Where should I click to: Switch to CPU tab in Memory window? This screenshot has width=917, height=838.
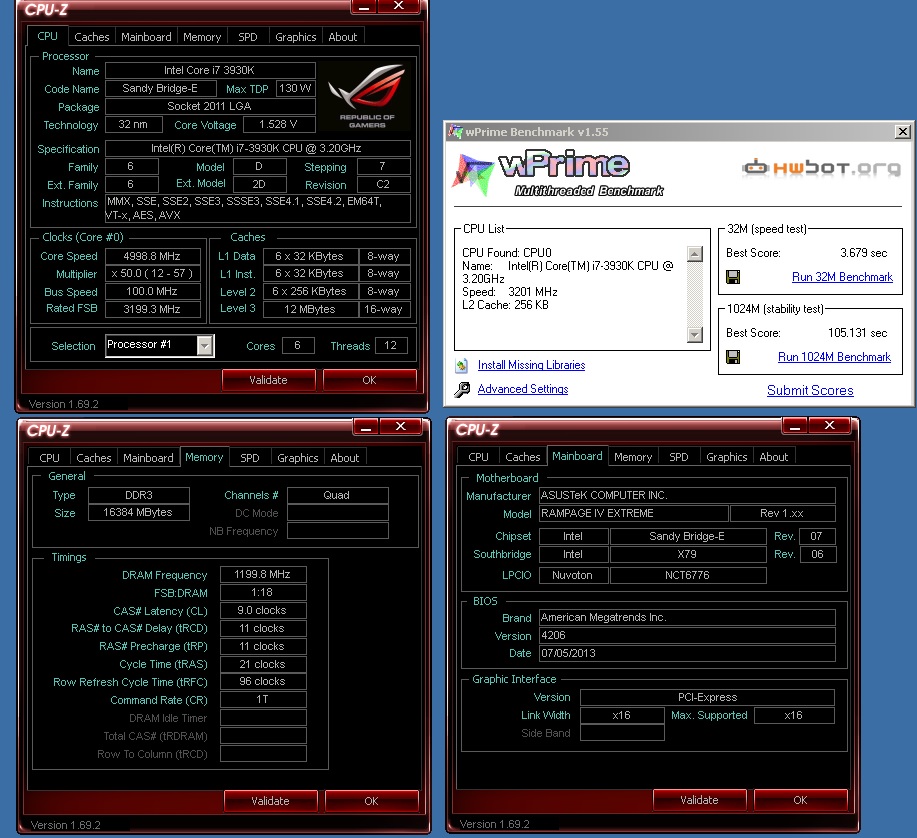[x=49, y=458]
